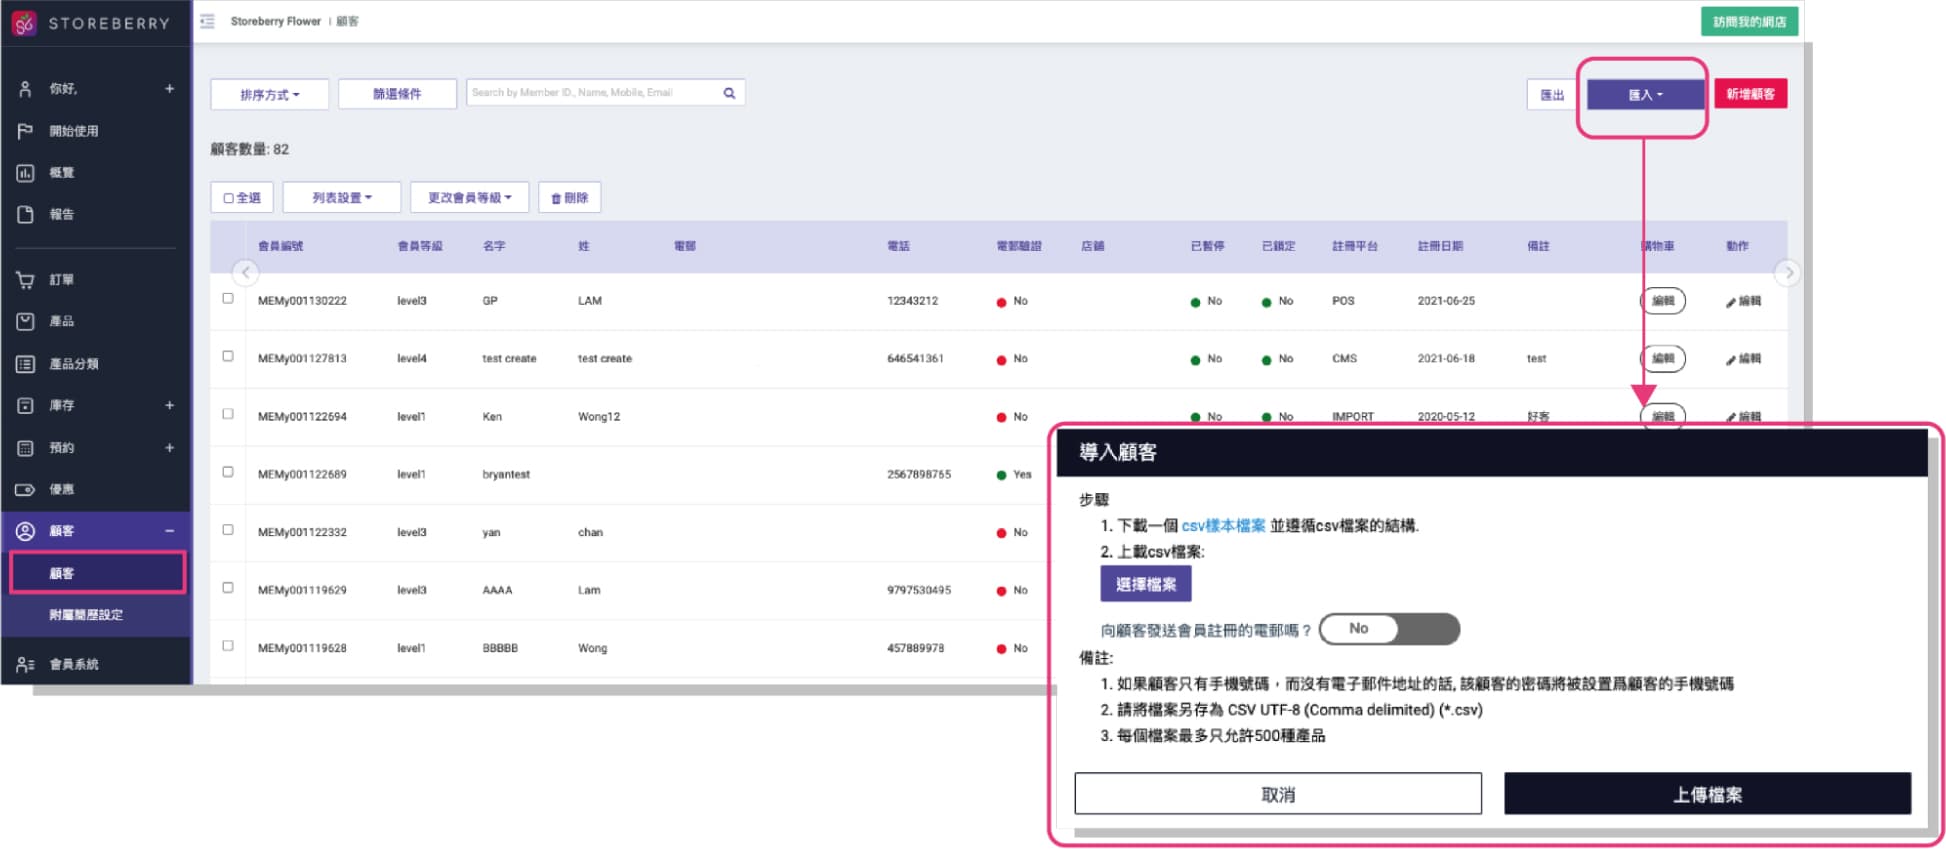The height and width of the screenshot is (849, 1946).
Task: Expand 預約 booking in sidebar
Action: [170, 448]
